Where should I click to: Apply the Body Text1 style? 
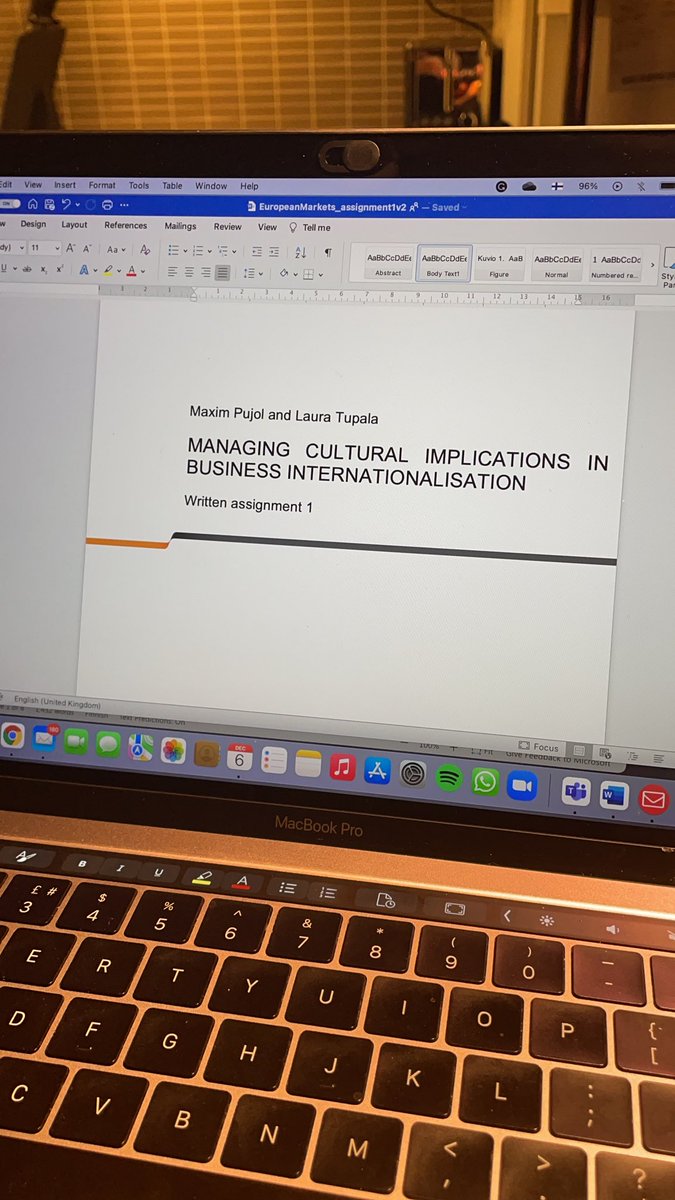click(x=444, y=265)
